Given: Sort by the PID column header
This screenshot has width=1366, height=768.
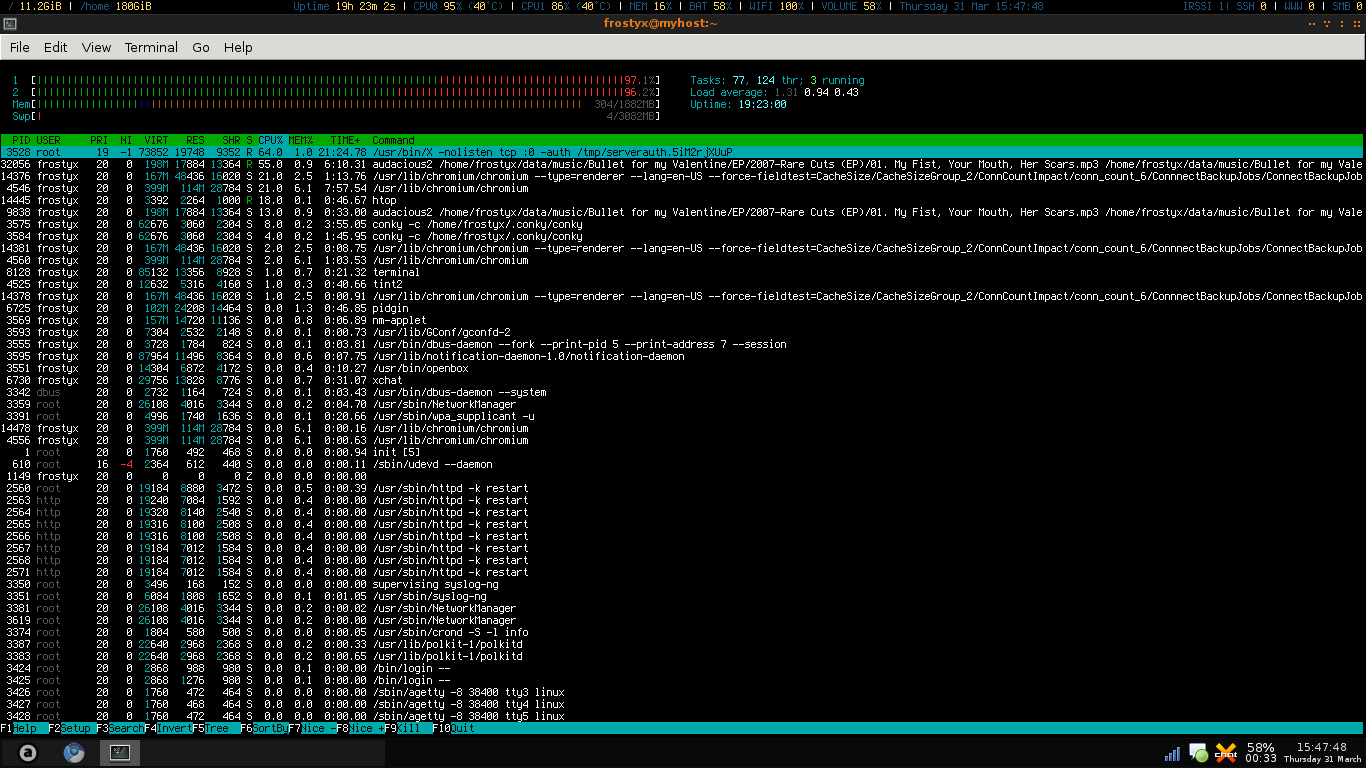Looking at the screenshot, I should pyautogui.click(x=21, y=140).
